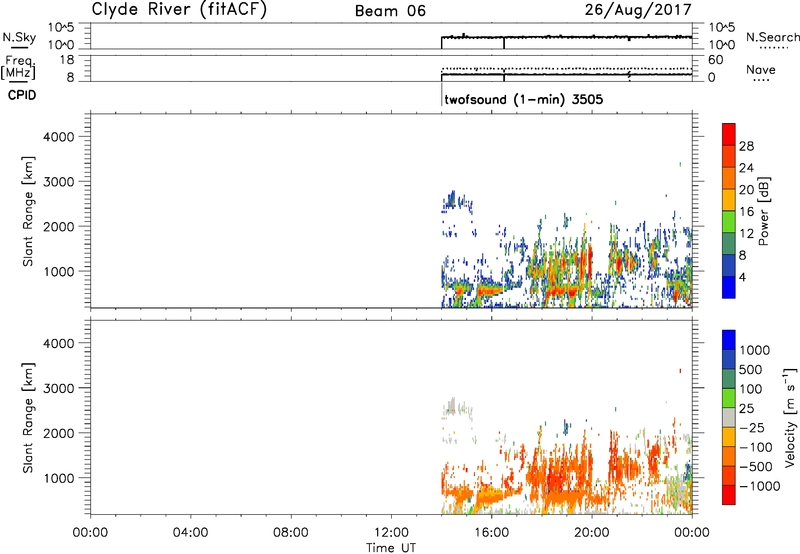Click the '4000' tick in the power panel

[59, 137]
